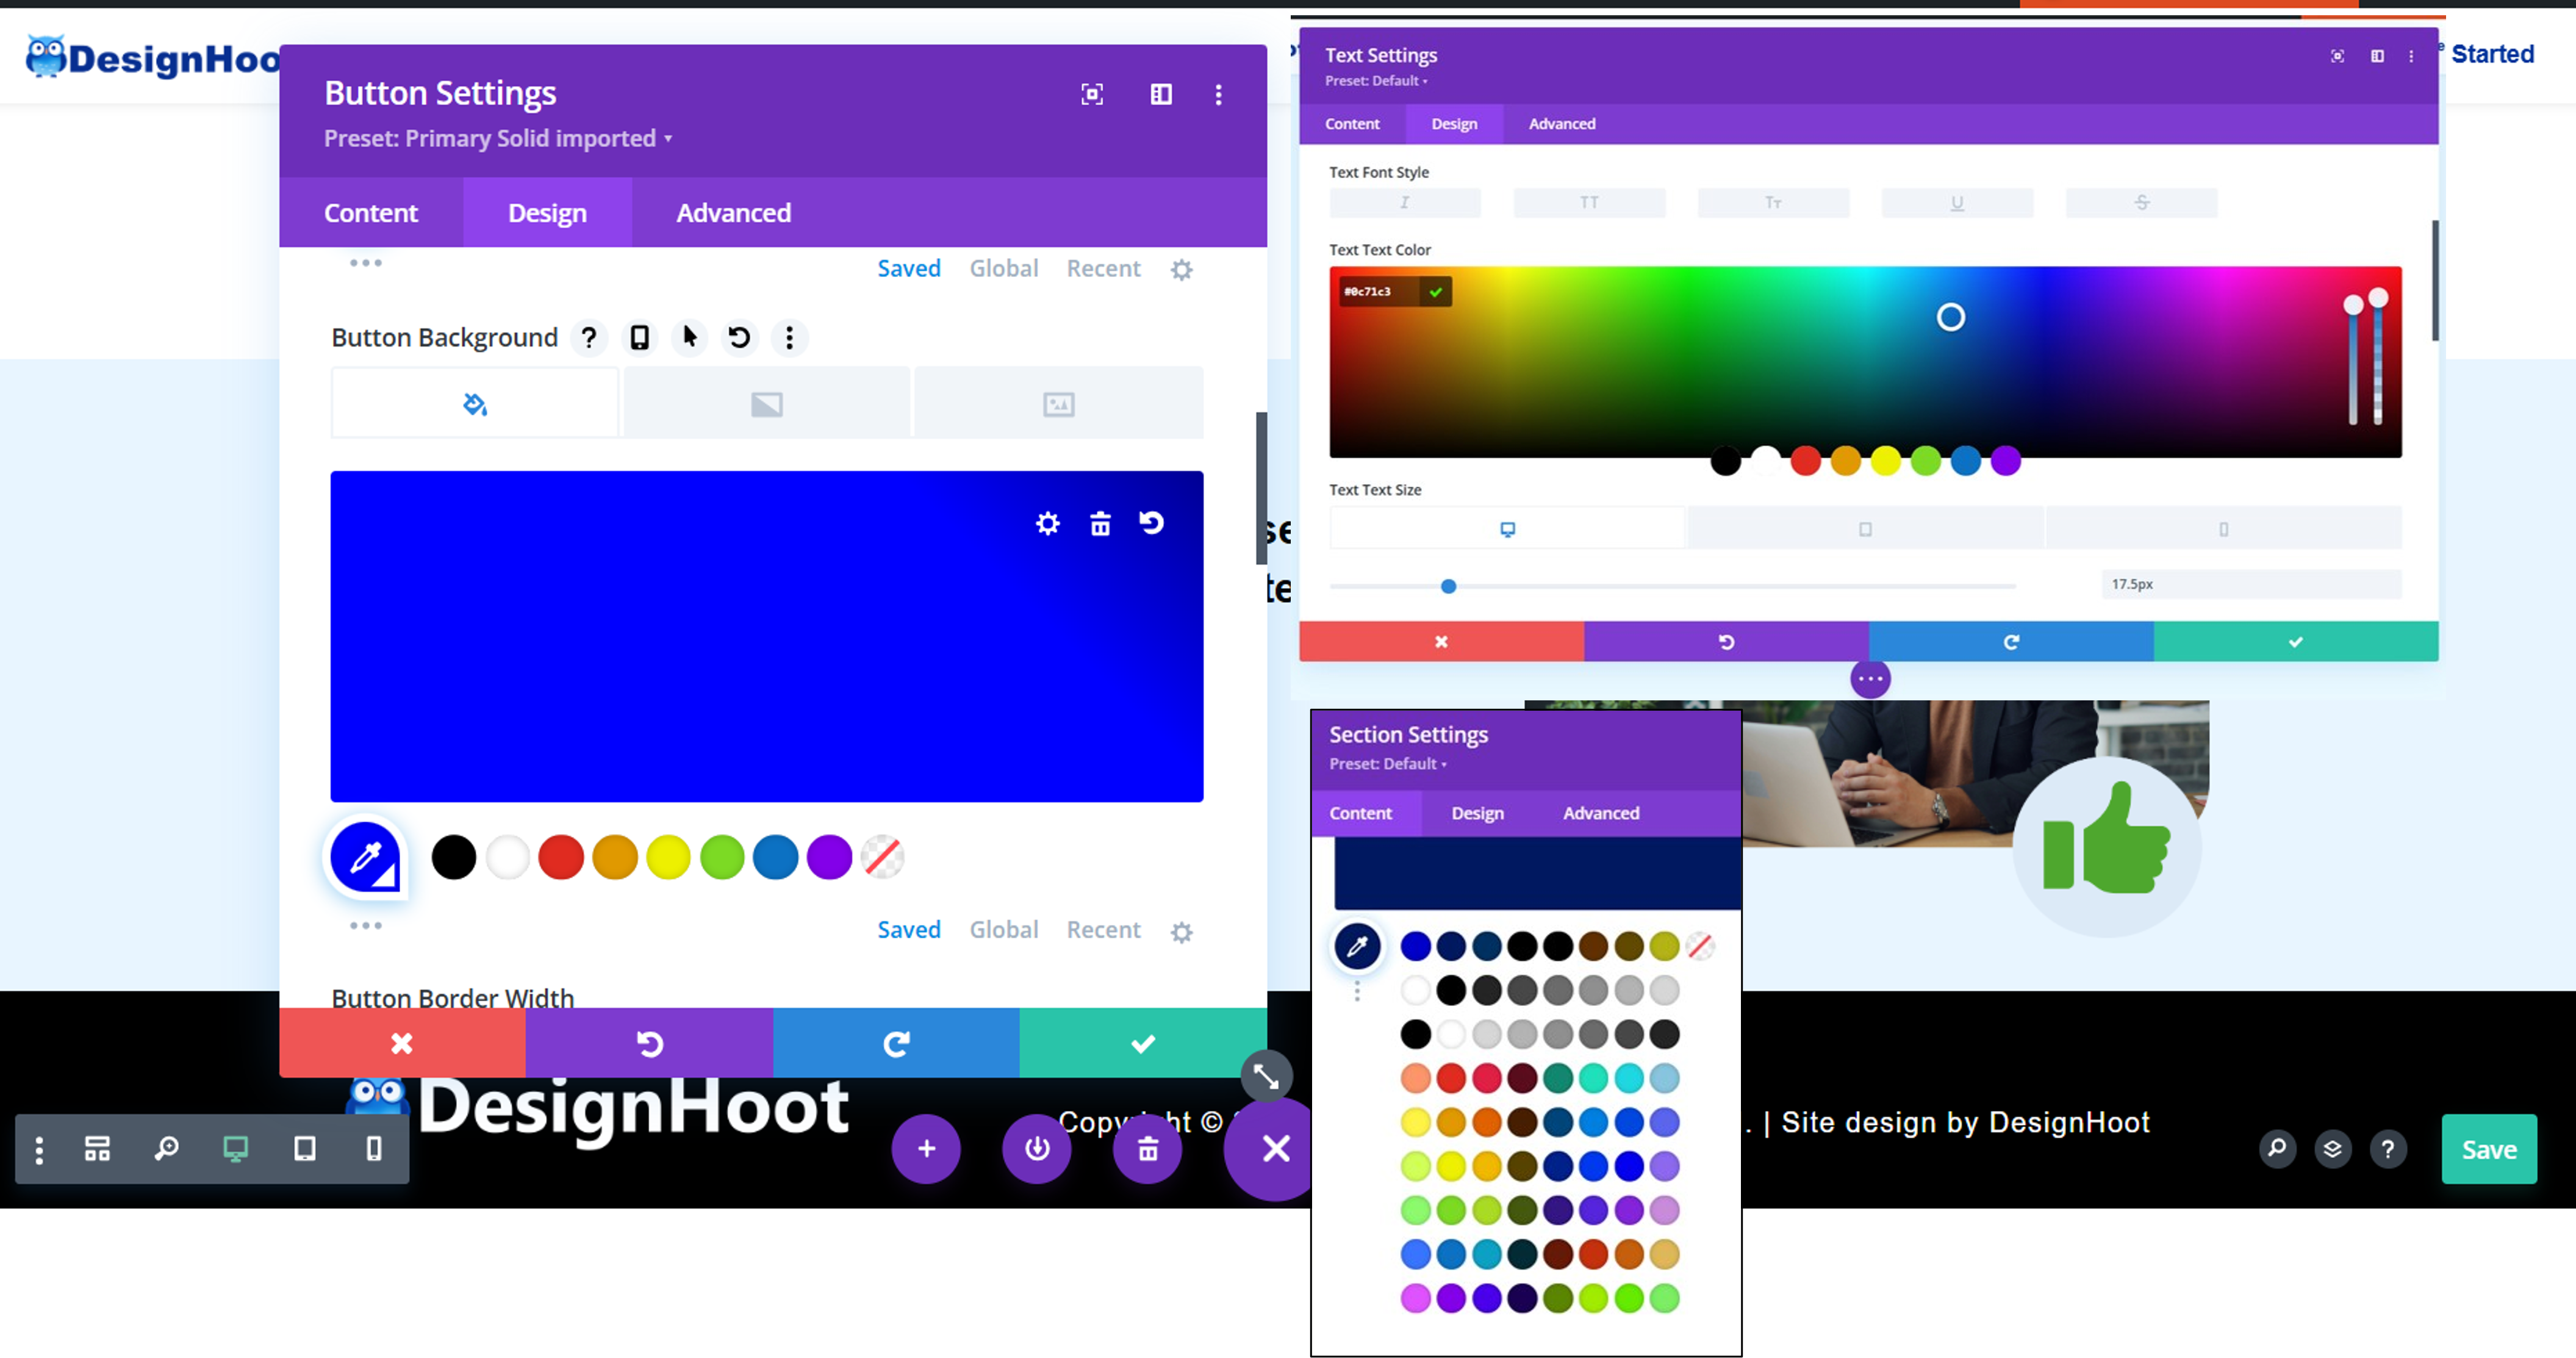Toggle phone responsive editing for Button Background
The height and width of the screenshot is (1358, 2576).
coord(639,337)
